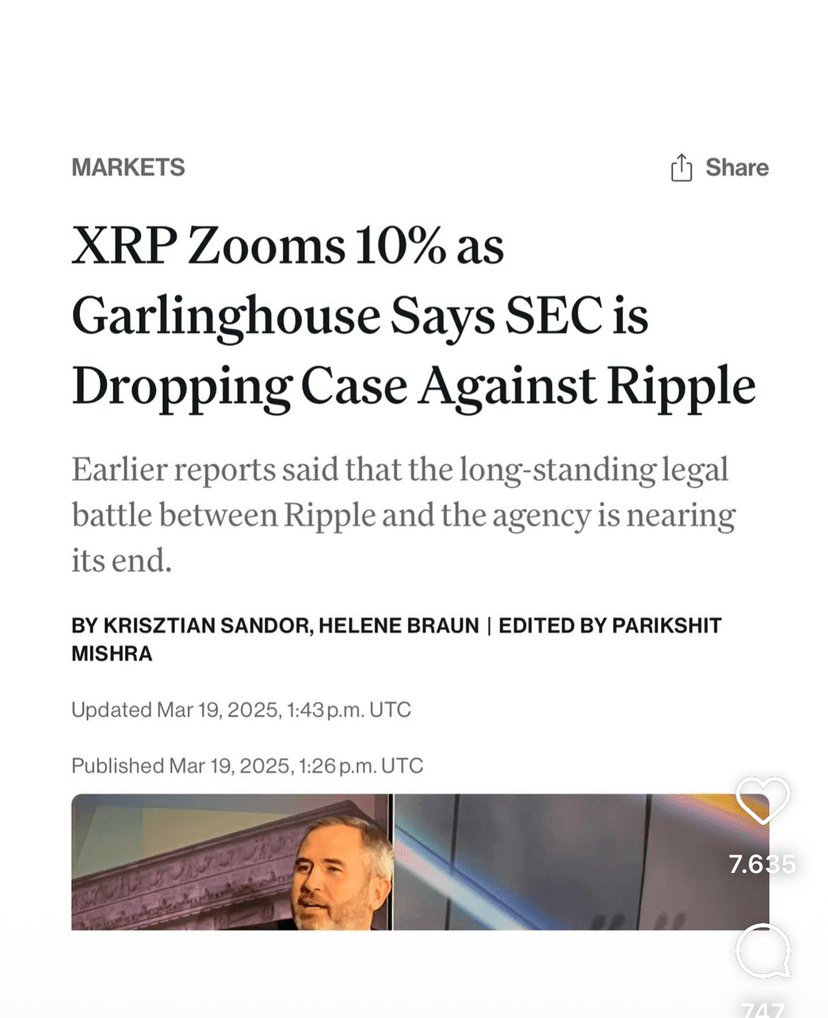Open comments via the speech bubble icon
The width and height of the screenshot is (828, 1018).
coord(763,950)
